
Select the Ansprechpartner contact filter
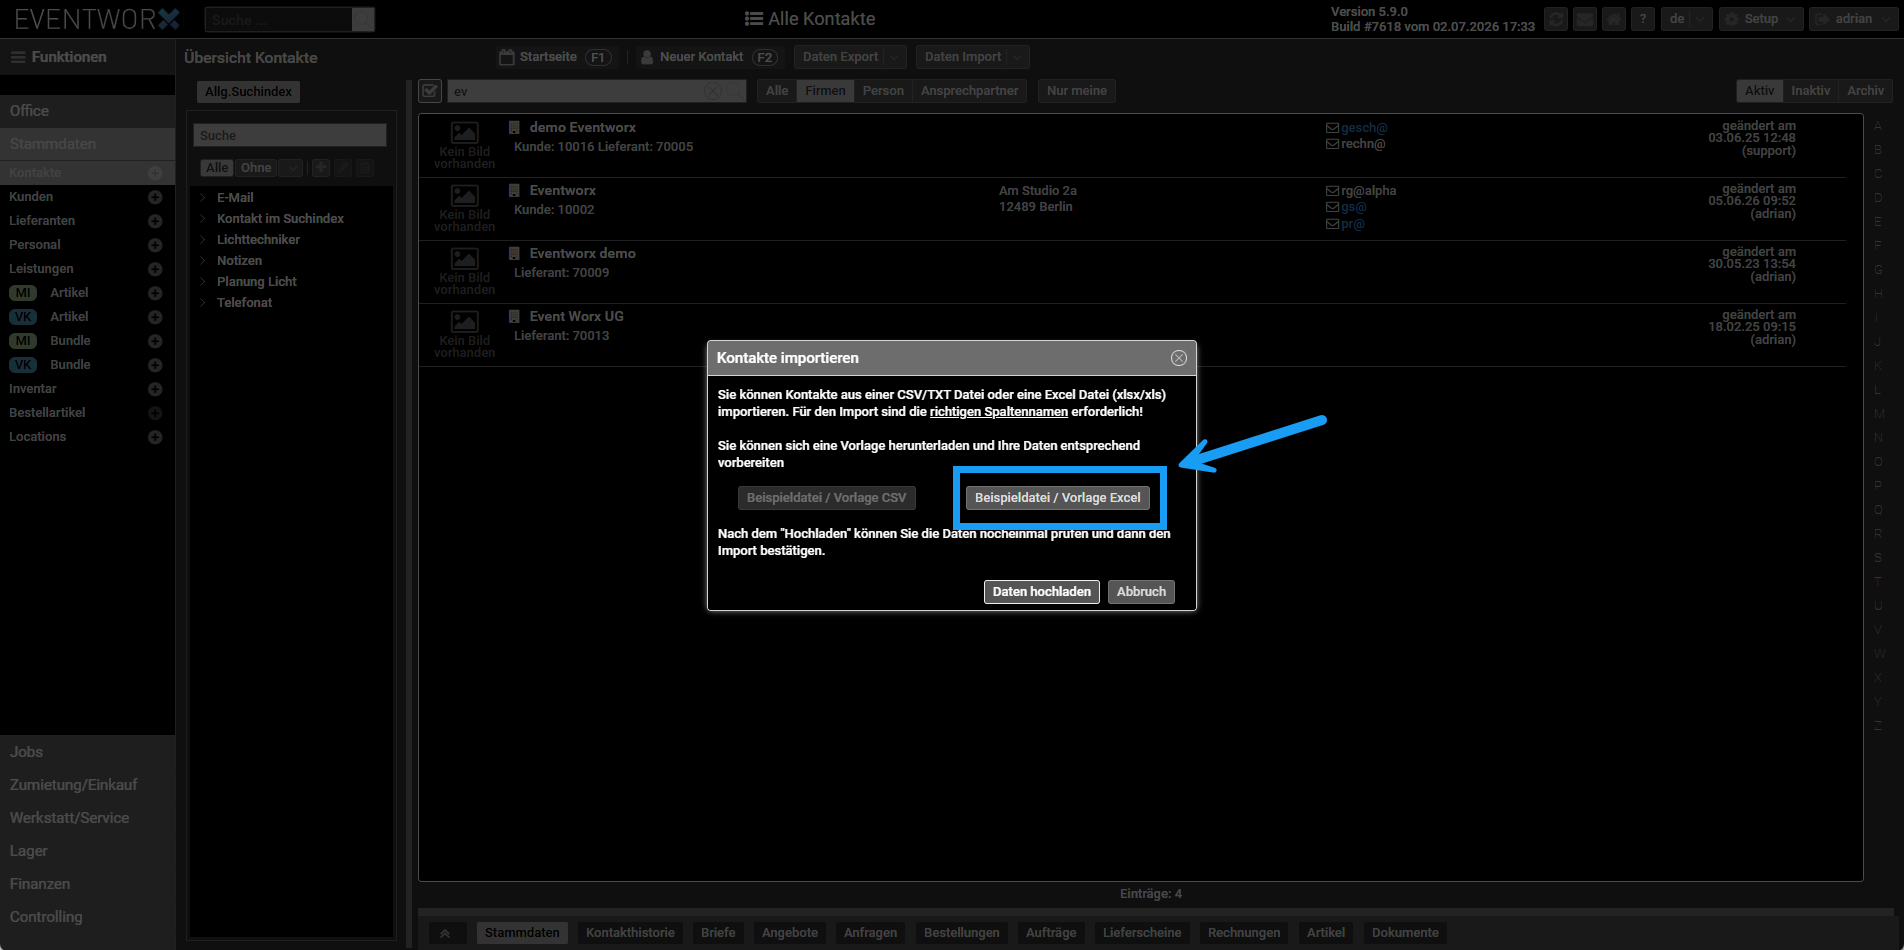969,91
